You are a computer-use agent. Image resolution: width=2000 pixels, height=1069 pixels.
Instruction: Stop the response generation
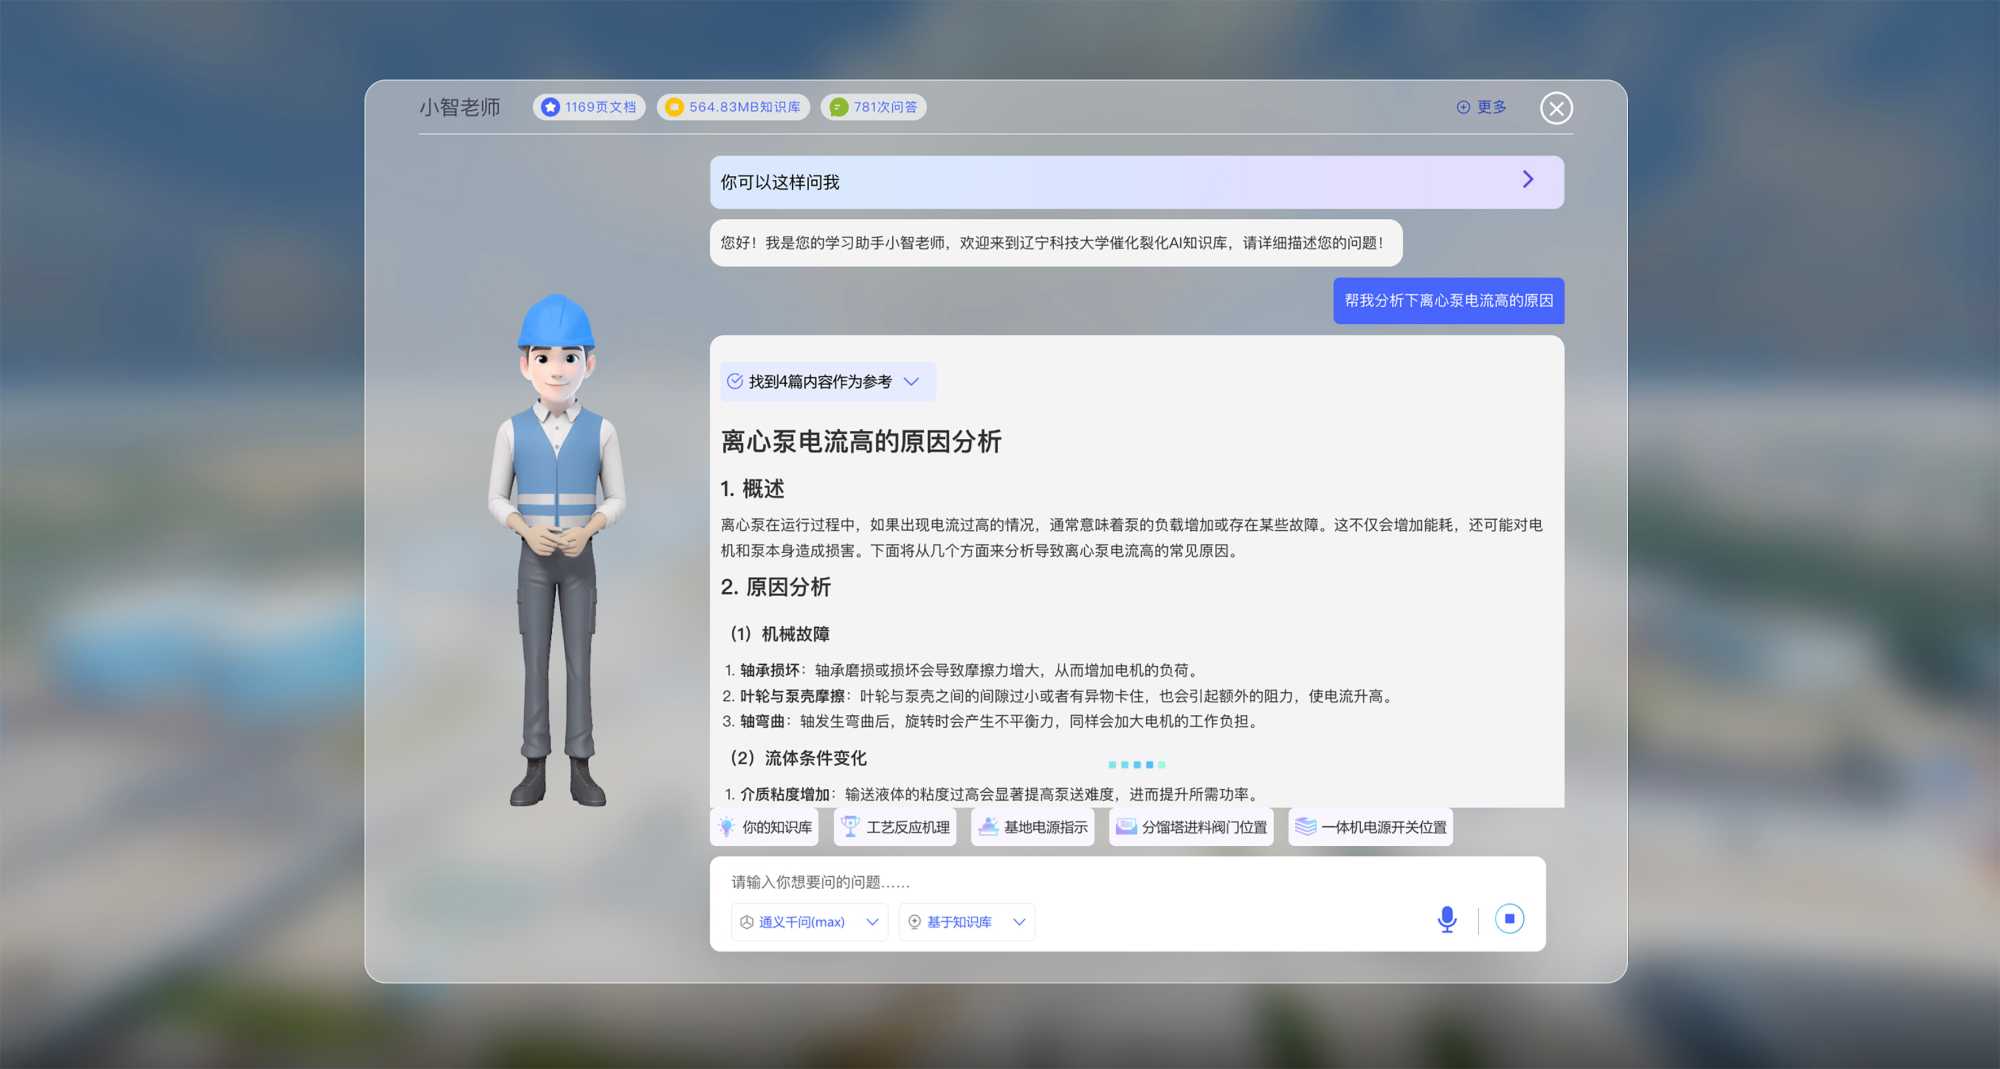coord(1509,919)
